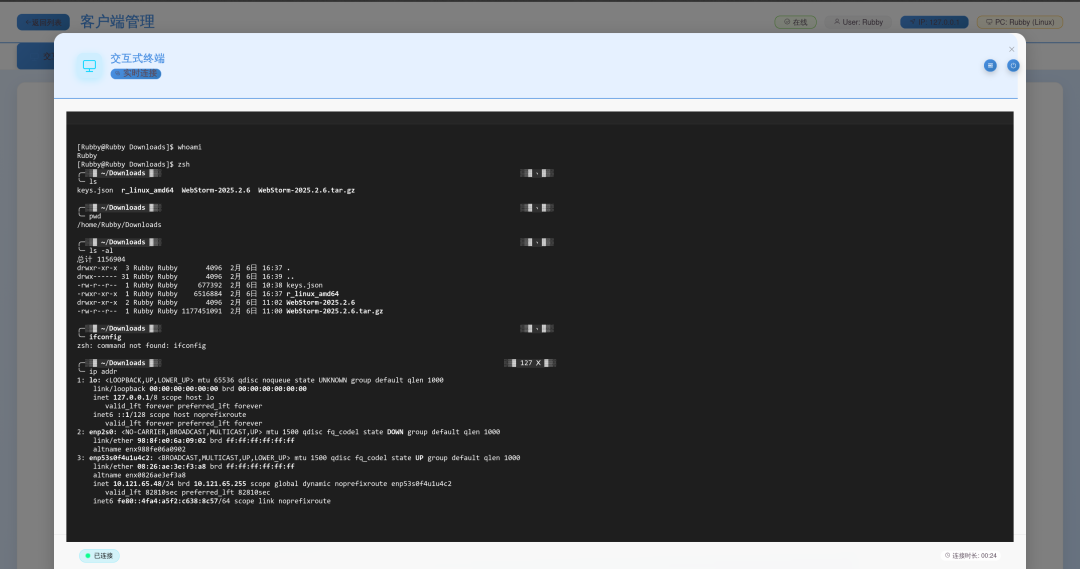1080x569 pixels.
Task: Click the 已连接 connected status indicator
Action: 99,556
